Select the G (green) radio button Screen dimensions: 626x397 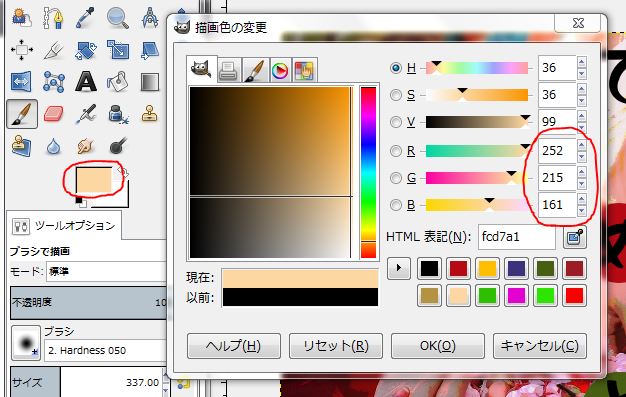(396, 178)
